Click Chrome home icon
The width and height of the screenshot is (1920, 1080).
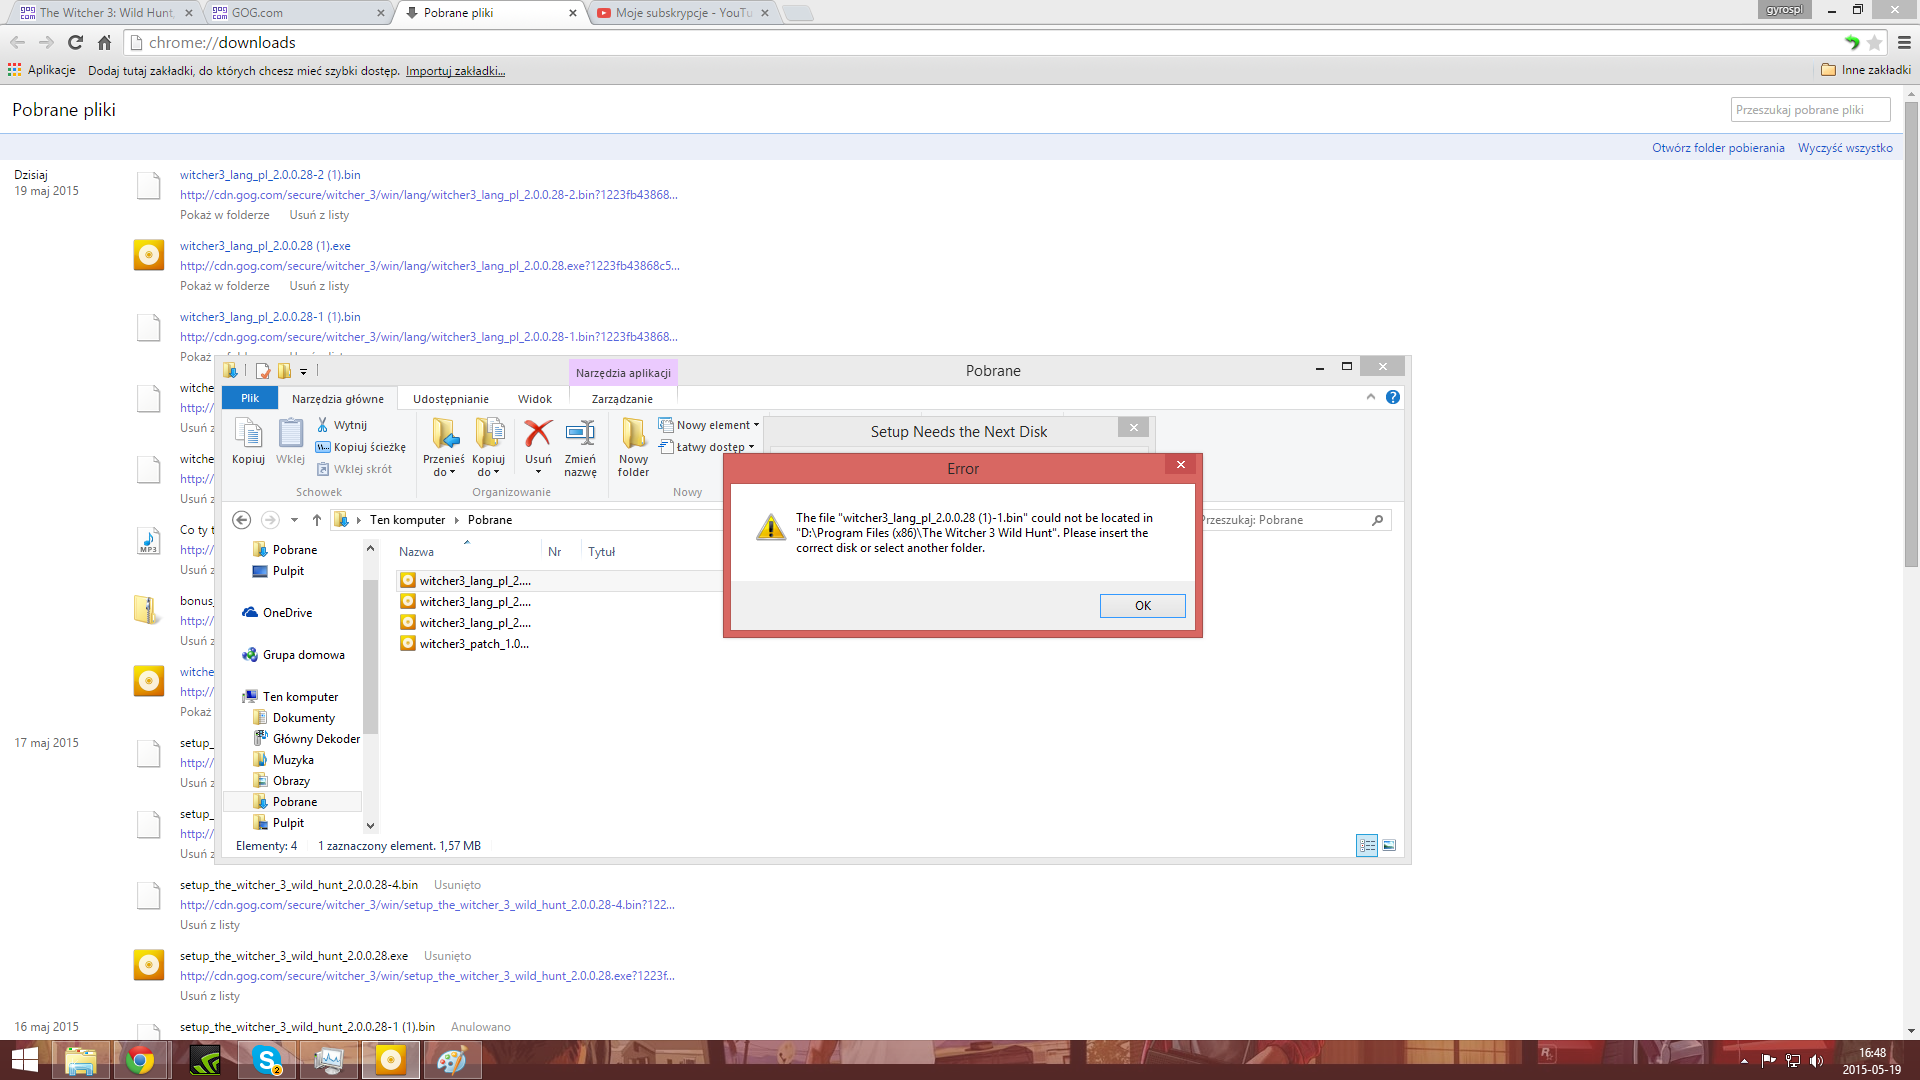point(104,42)
